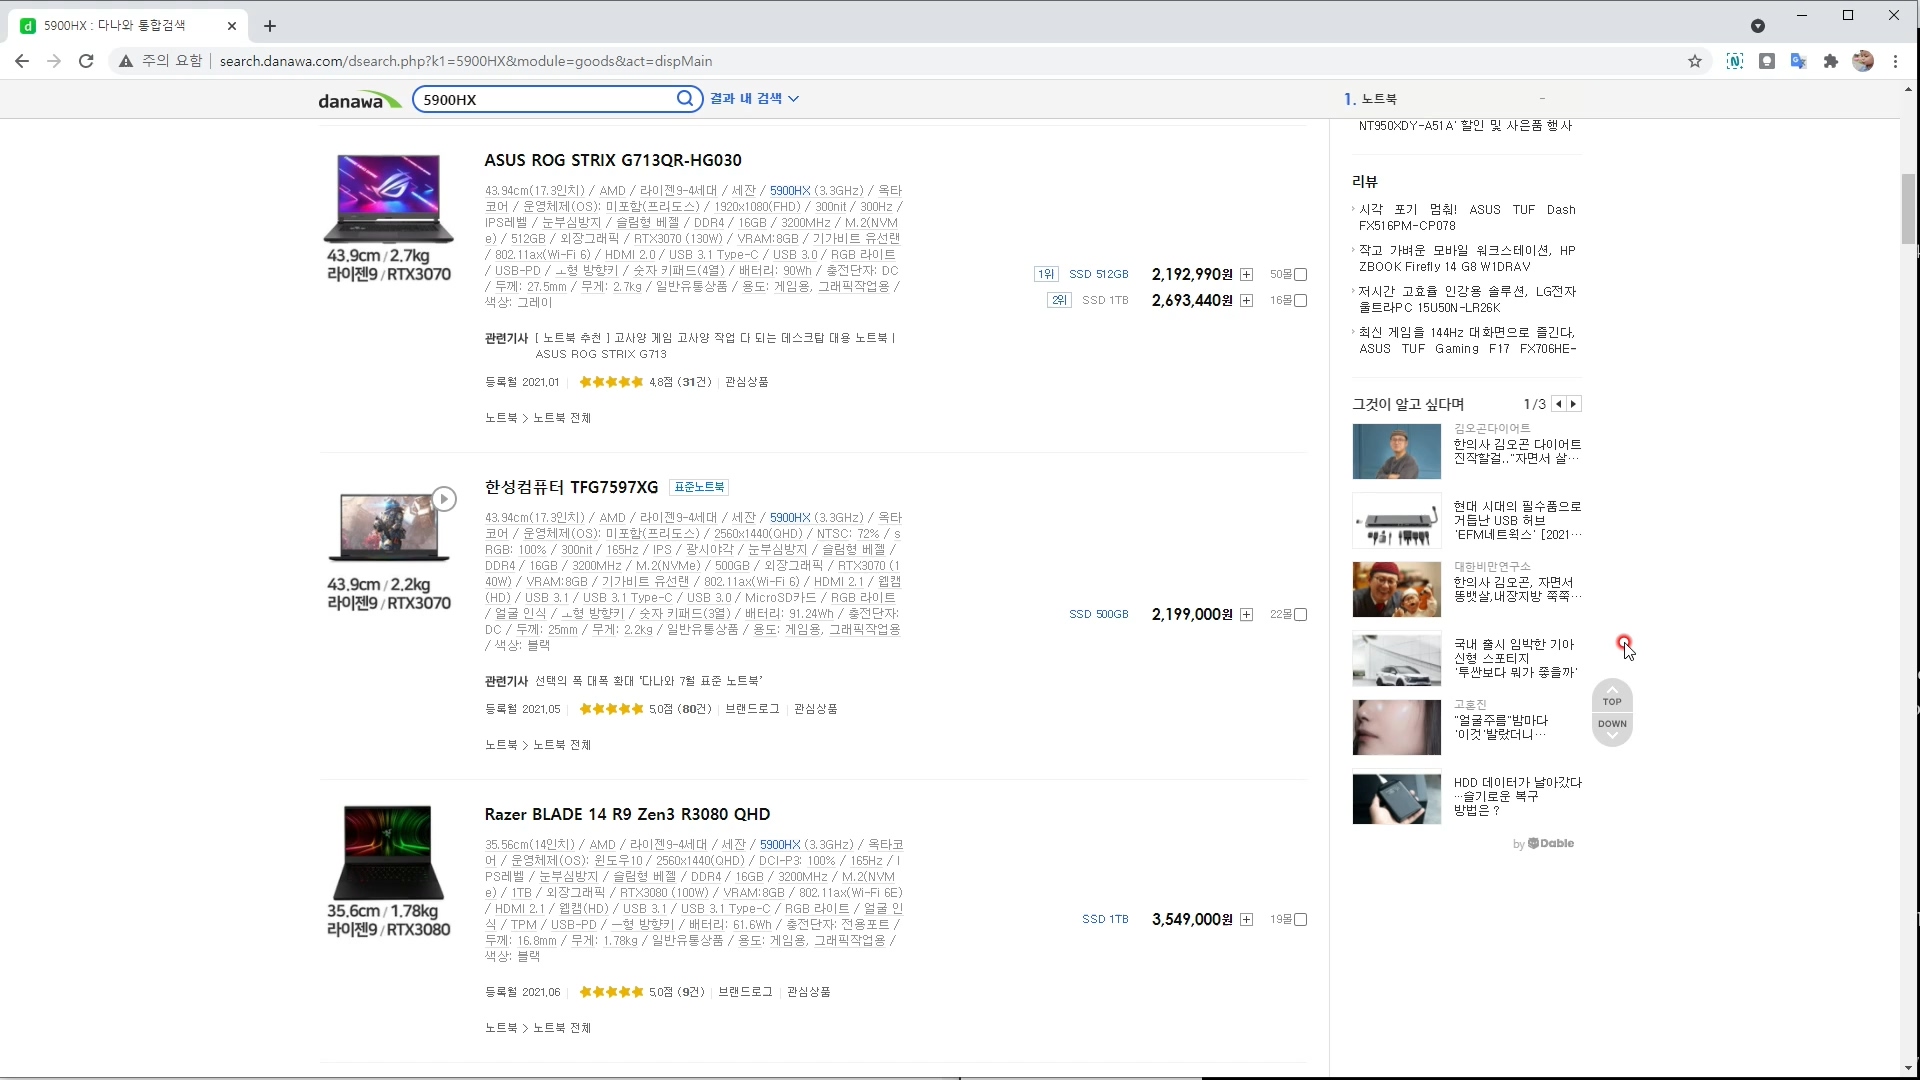Click 관심상품 link under Razer BLADE 14
This screenshot has width=1920, height=1080.
[x=808, y=992]
